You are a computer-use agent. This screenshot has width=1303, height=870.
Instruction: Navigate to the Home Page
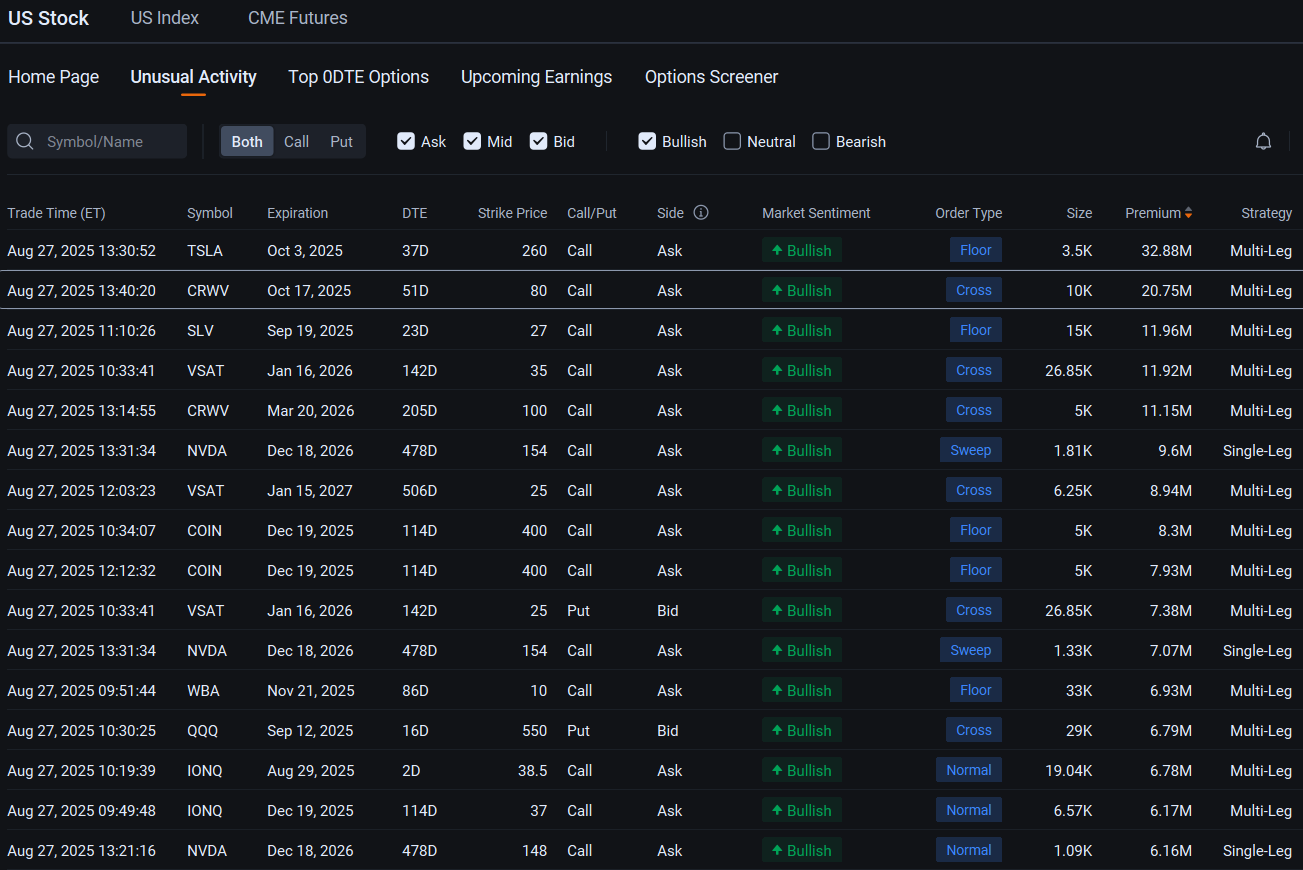tap(53, 76)
